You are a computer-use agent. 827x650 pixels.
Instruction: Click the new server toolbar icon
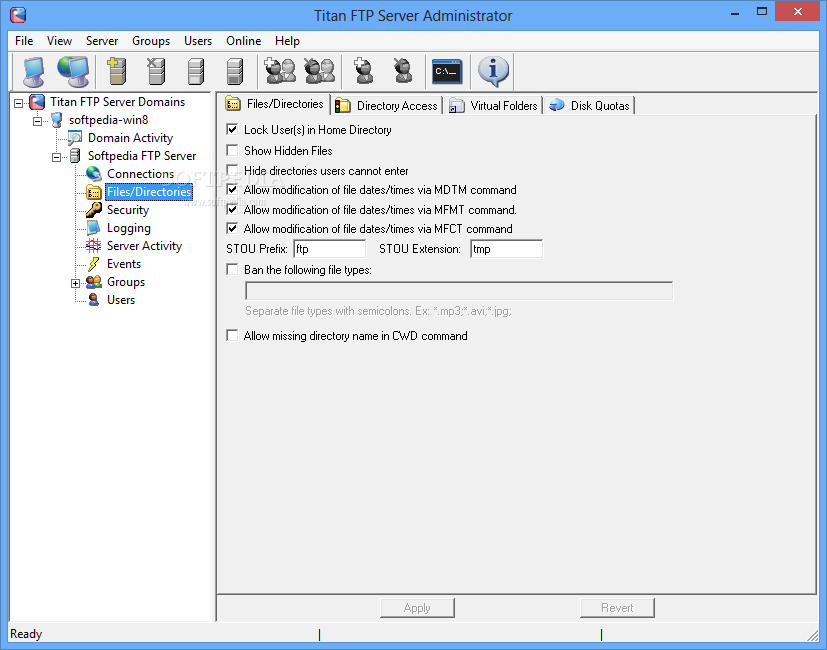coord(117,71)
